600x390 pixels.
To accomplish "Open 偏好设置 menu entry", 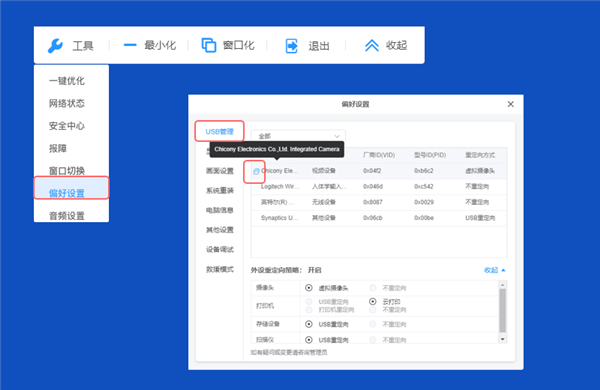I will (x=71, y=188).
